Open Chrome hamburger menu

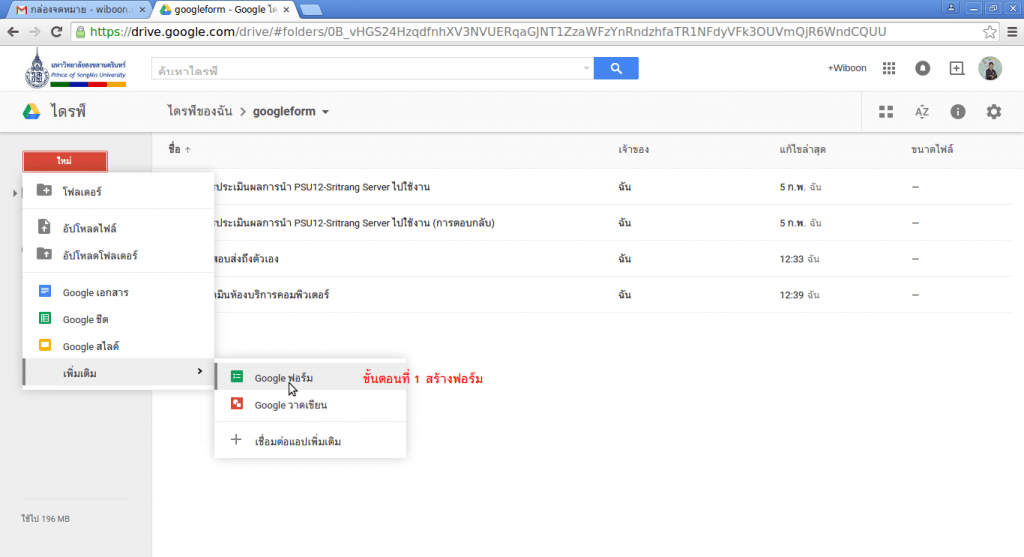coord(1012,31)
